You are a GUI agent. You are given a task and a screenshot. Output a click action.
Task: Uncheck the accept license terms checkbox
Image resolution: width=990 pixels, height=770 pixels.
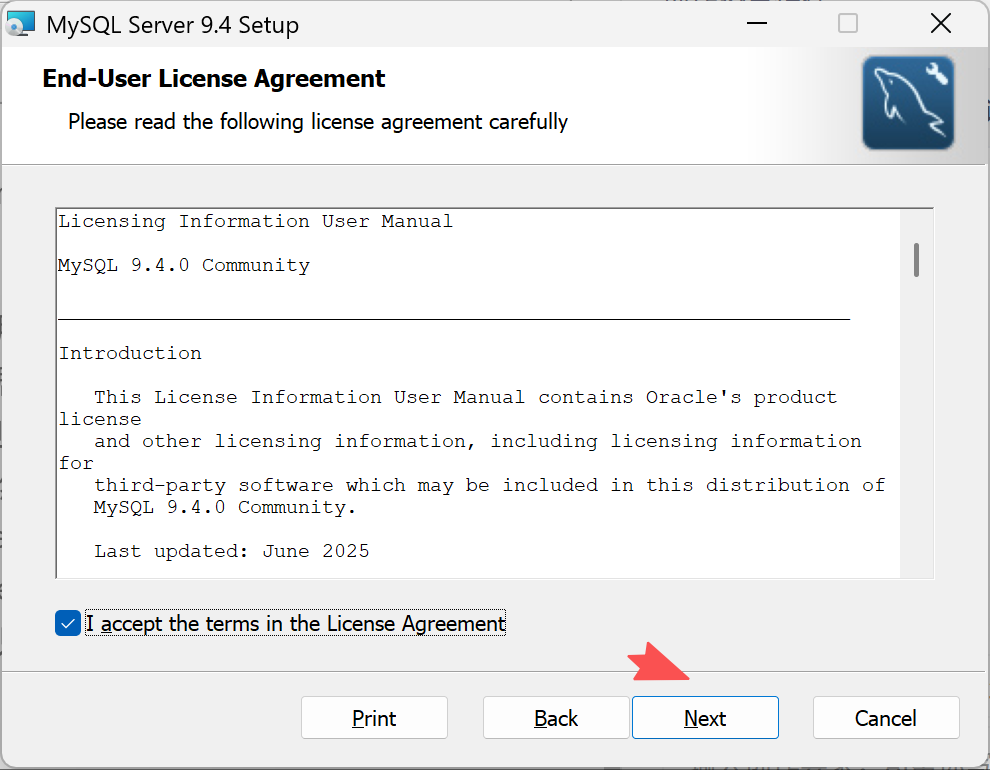point(68,623)
